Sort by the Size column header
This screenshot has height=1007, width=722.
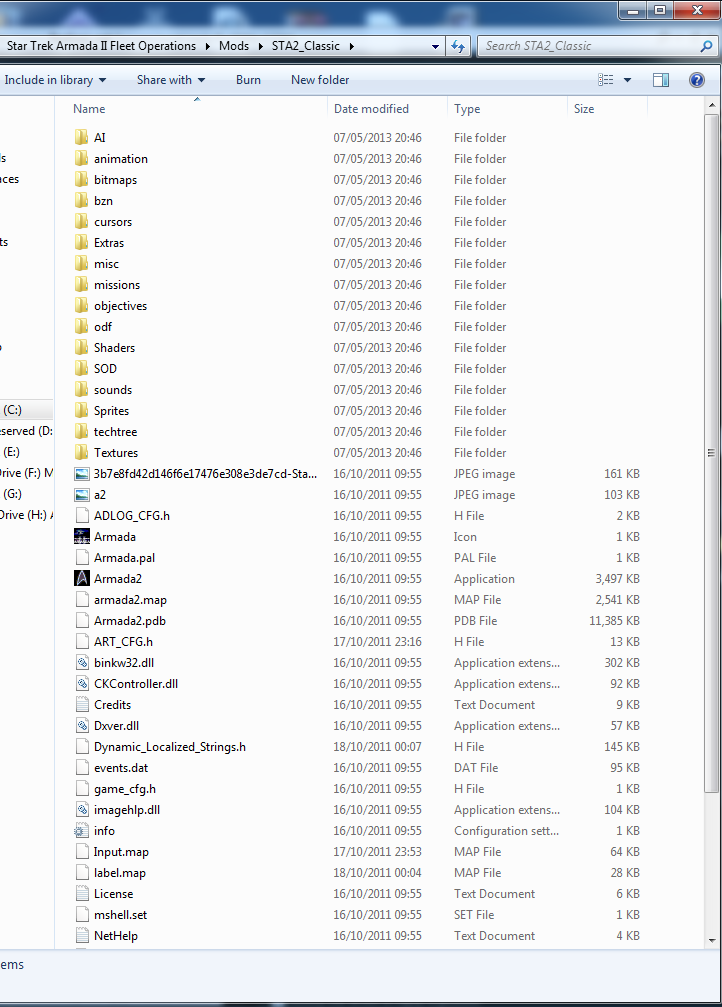tap(584, 109)
